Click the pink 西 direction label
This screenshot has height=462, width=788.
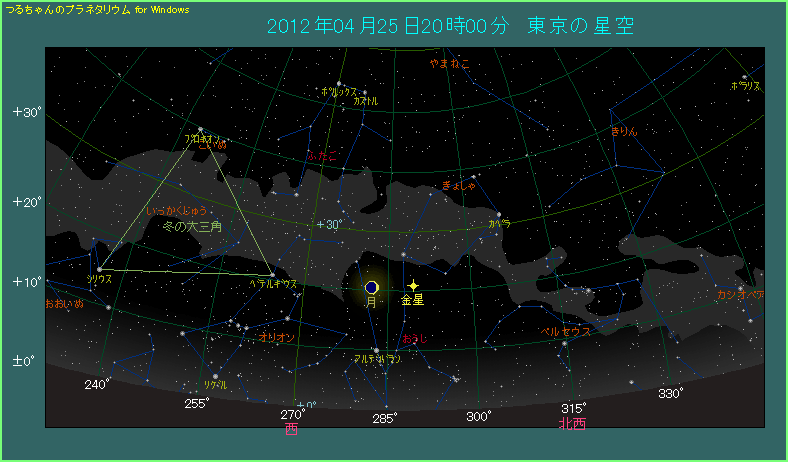point(291,429)
